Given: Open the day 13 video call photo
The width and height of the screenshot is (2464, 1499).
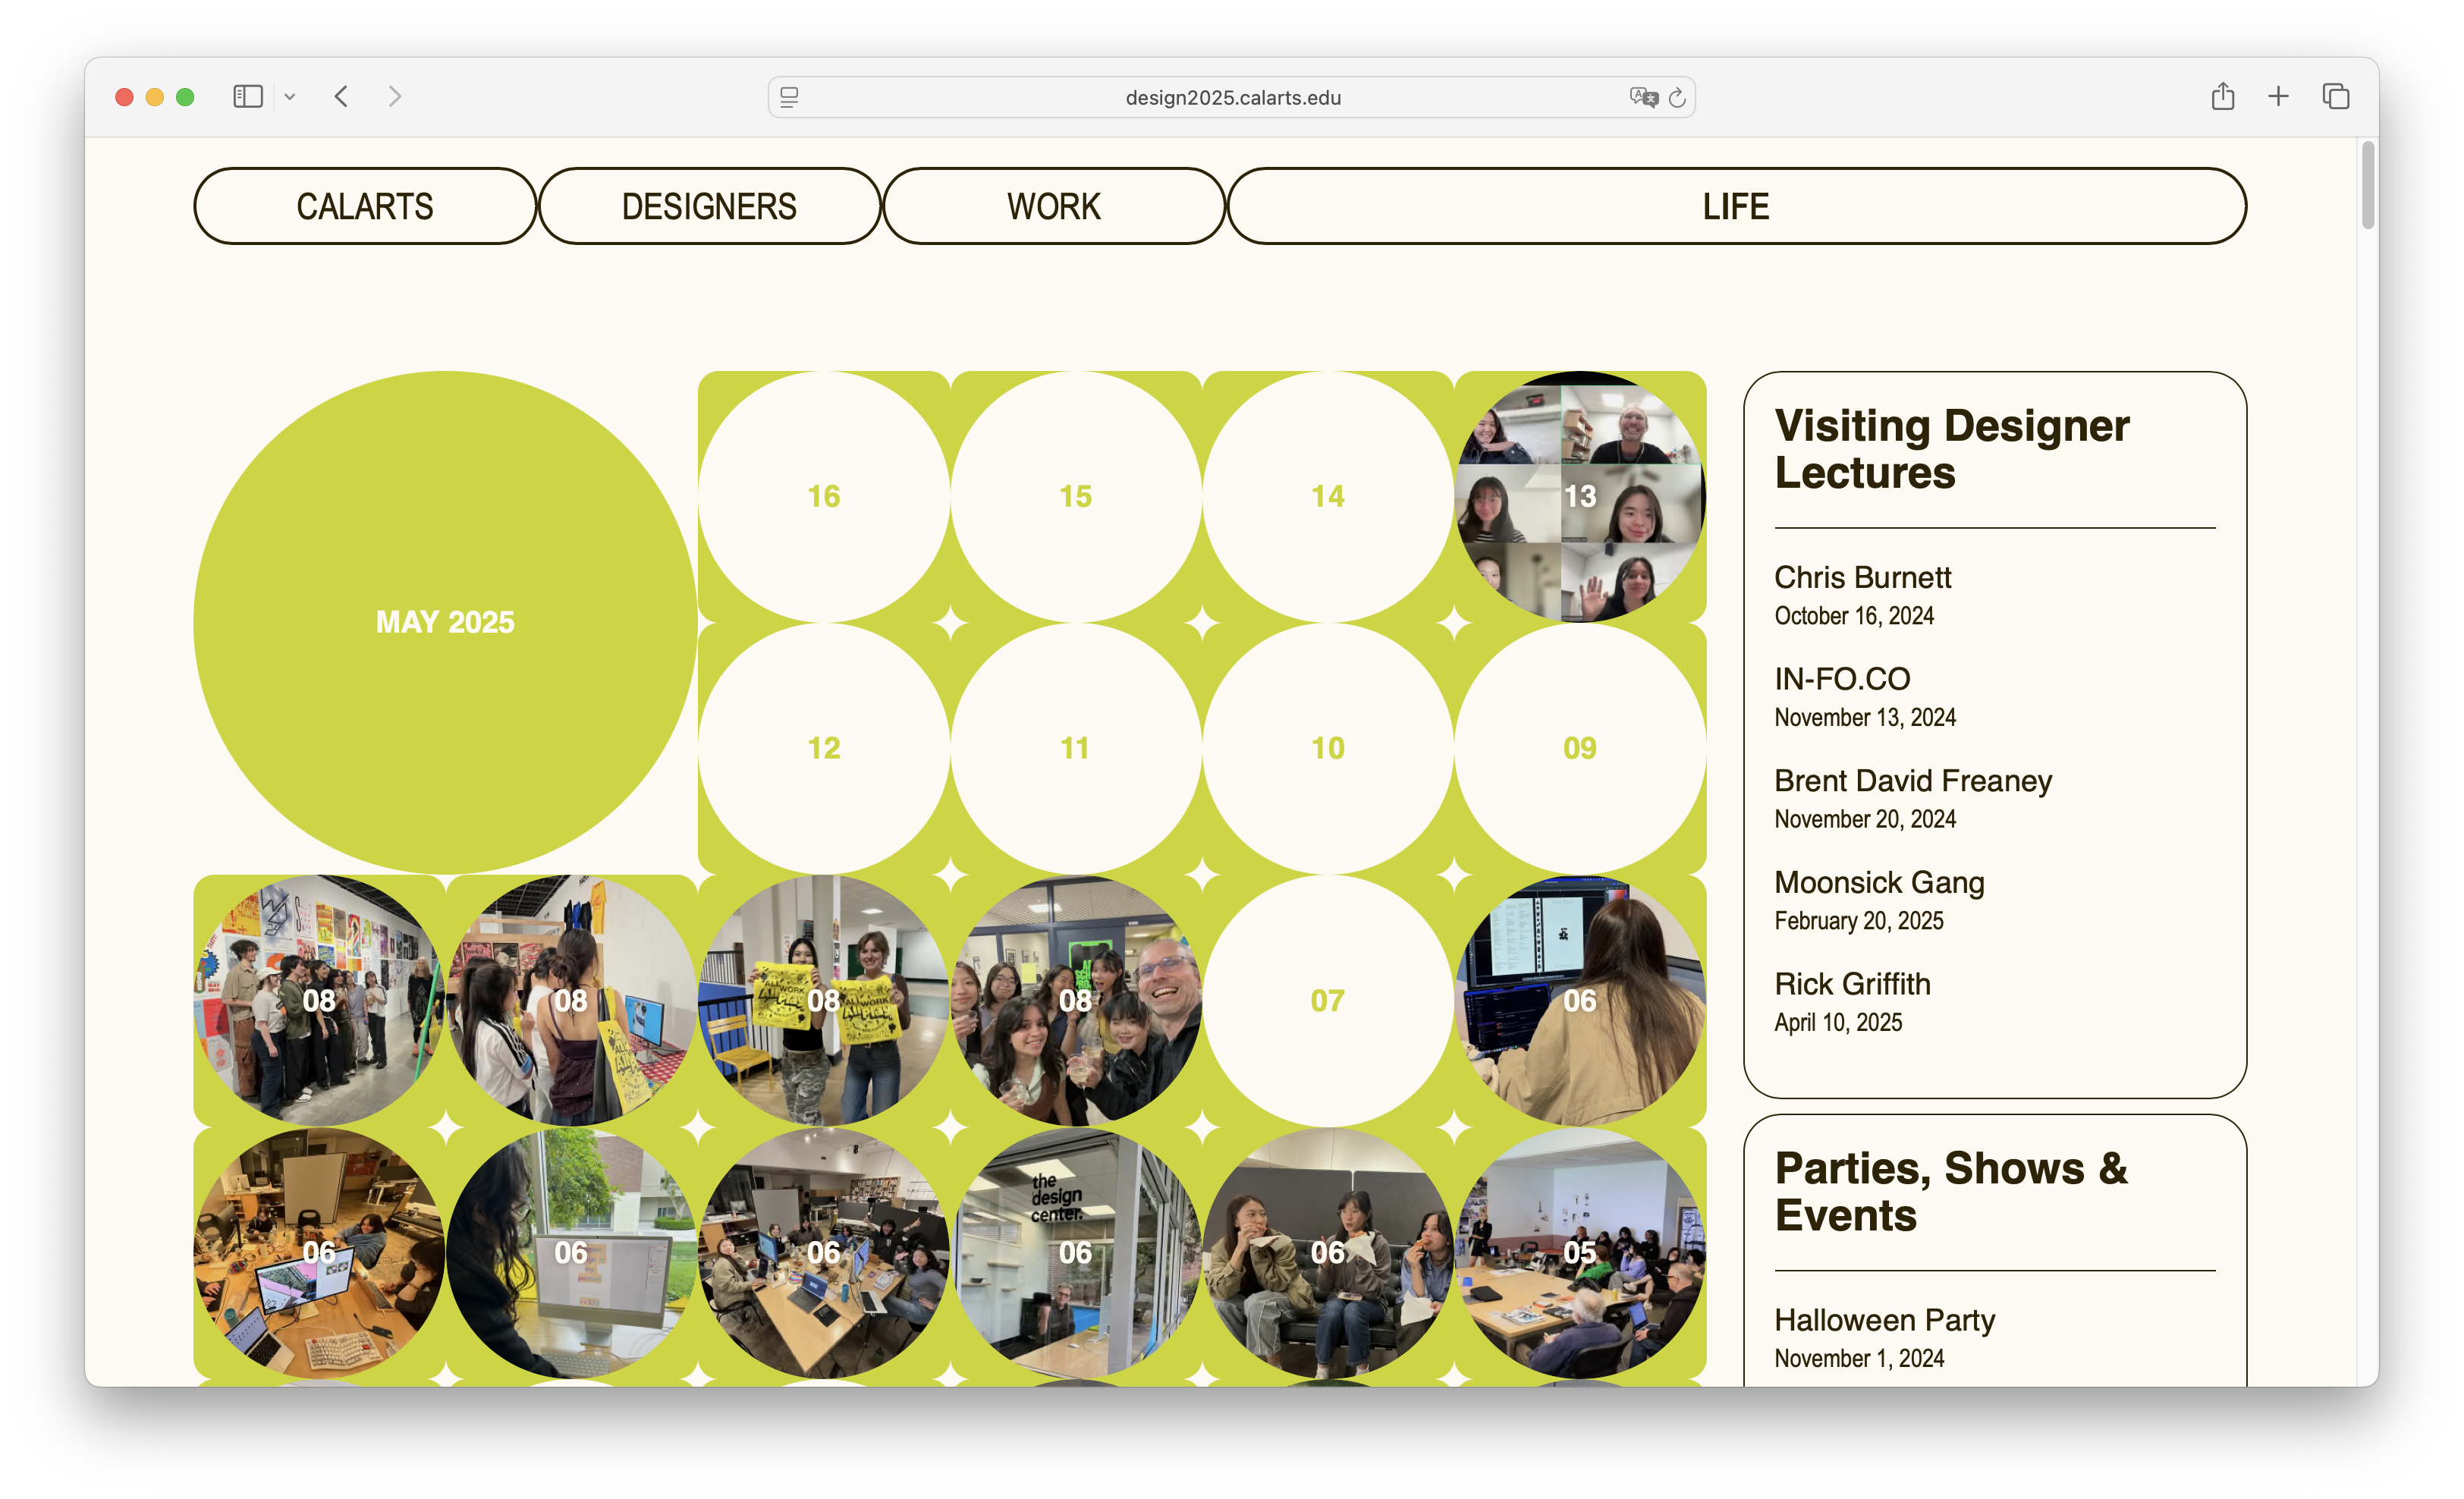Looking at the screenshot, I should [1579, 496].
